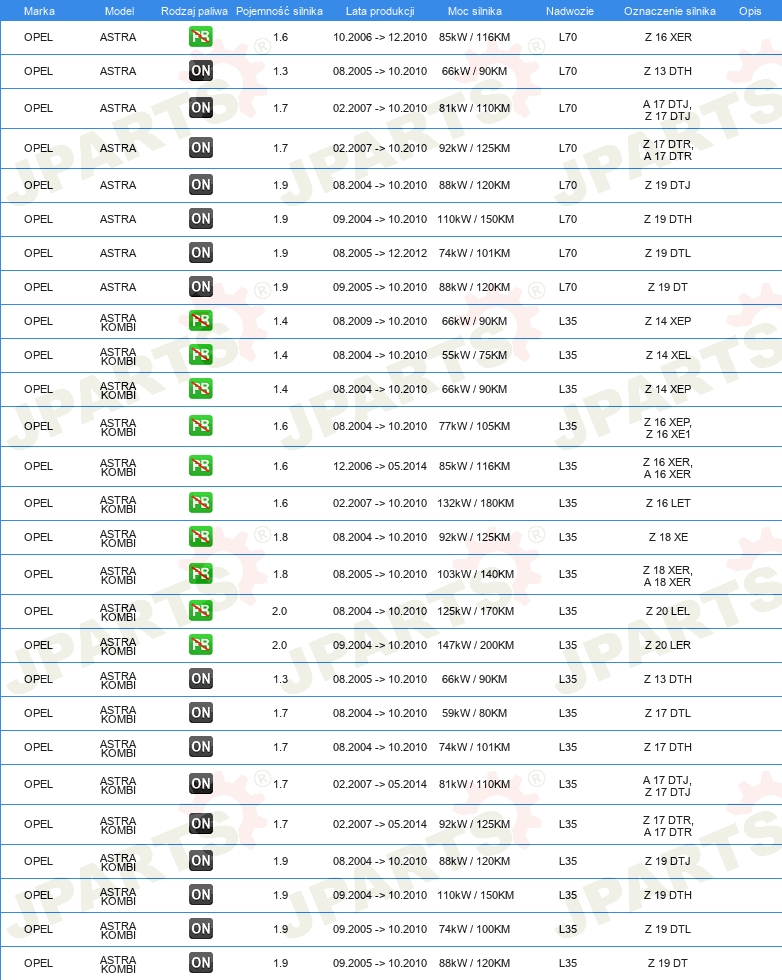Click the Rodzaj paliwa column header

(x=194, y=11)
